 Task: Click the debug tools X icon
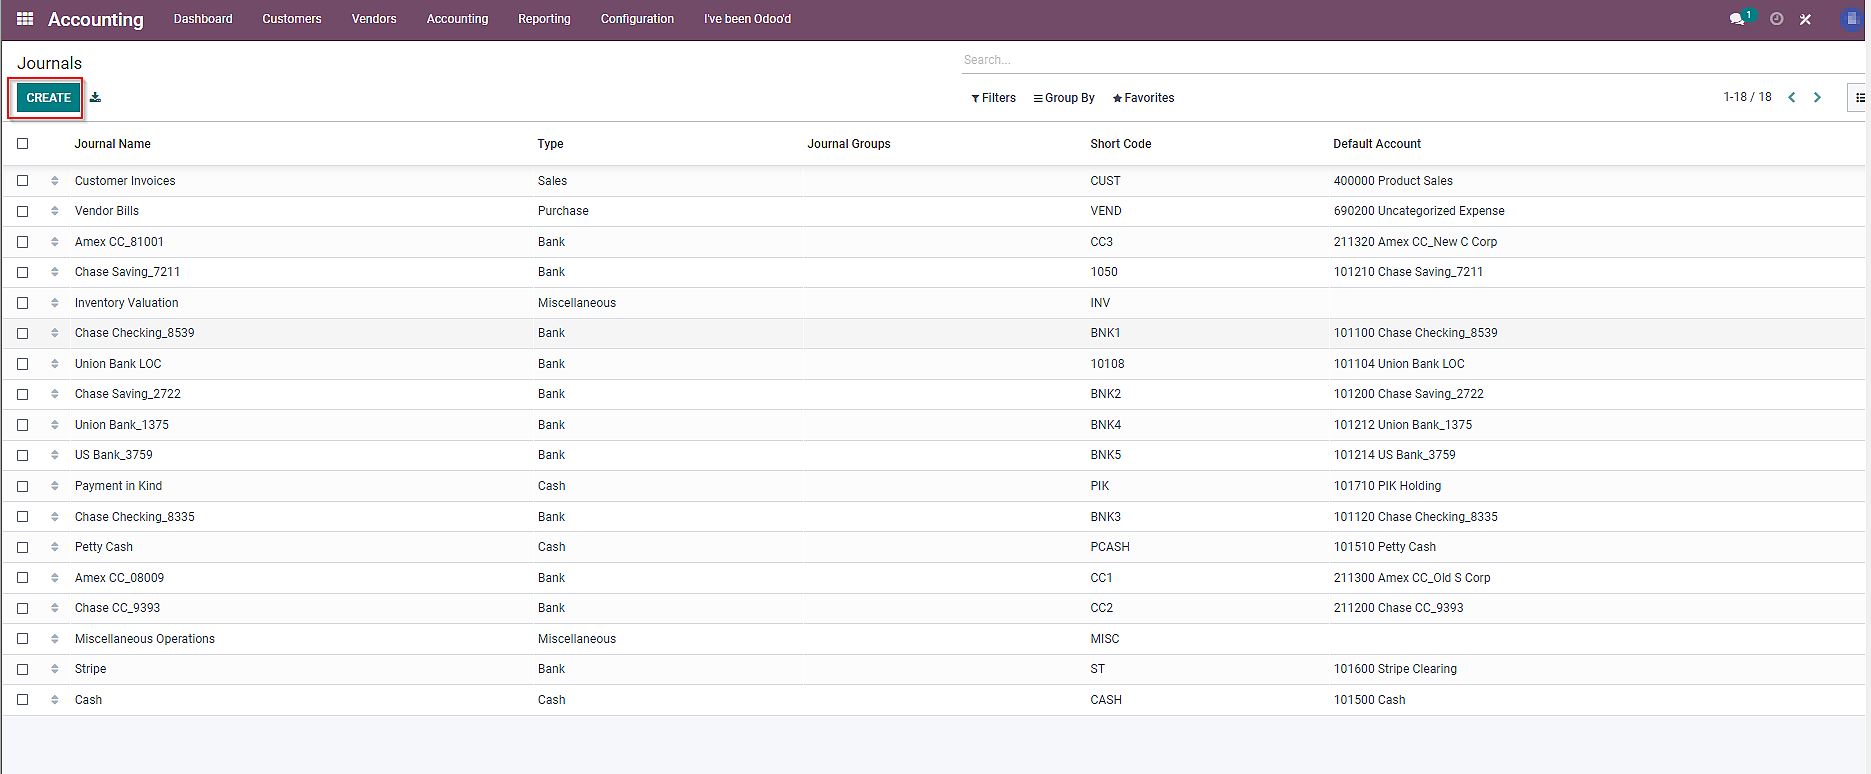[1806, 19]
